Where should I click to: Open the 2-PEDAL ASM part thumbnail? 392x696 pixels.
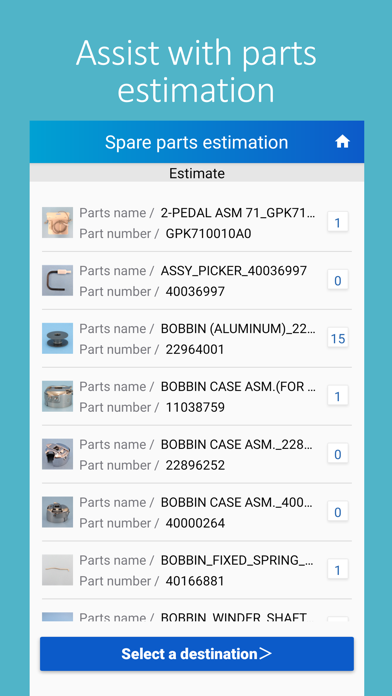[58, 223]
